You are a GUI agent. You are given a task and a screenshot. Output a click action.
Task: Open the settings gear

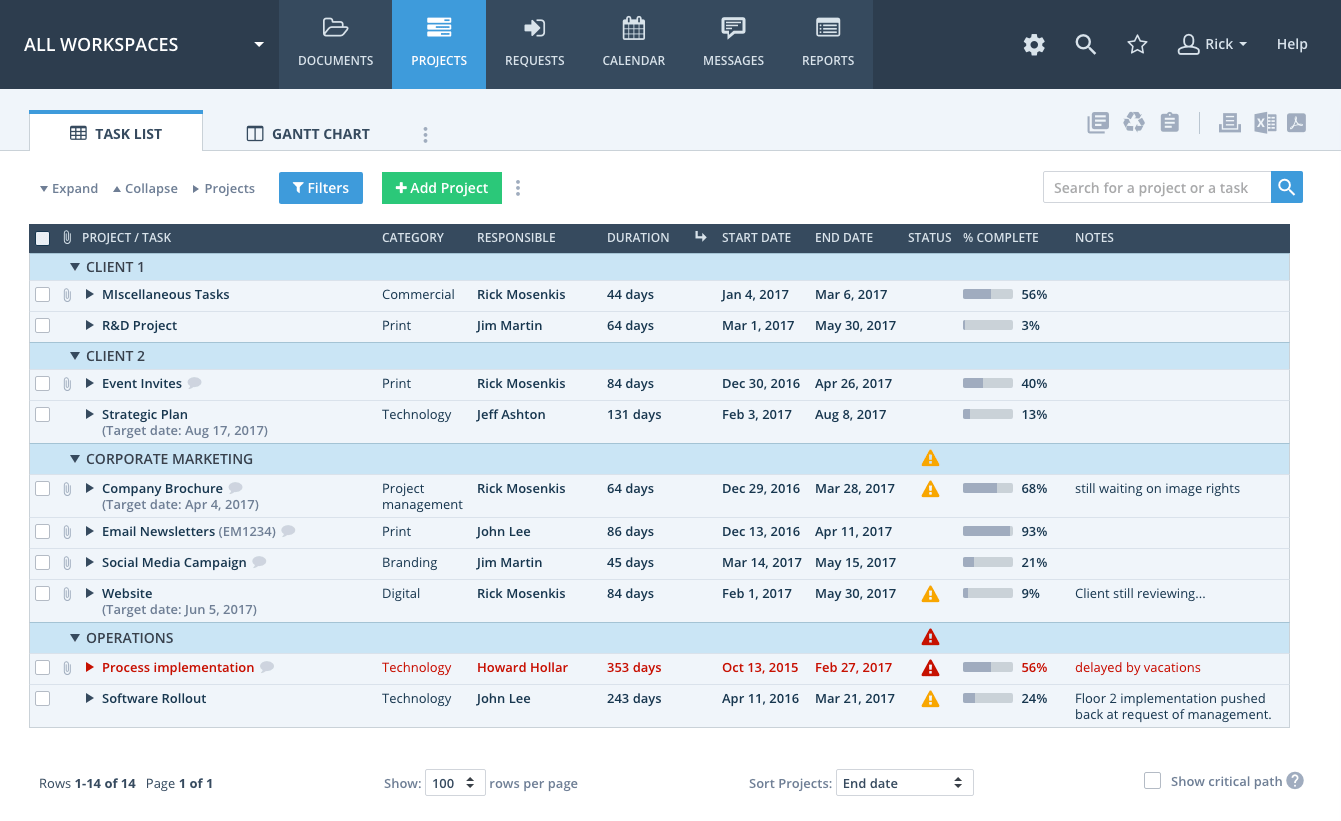[1034, 44]
